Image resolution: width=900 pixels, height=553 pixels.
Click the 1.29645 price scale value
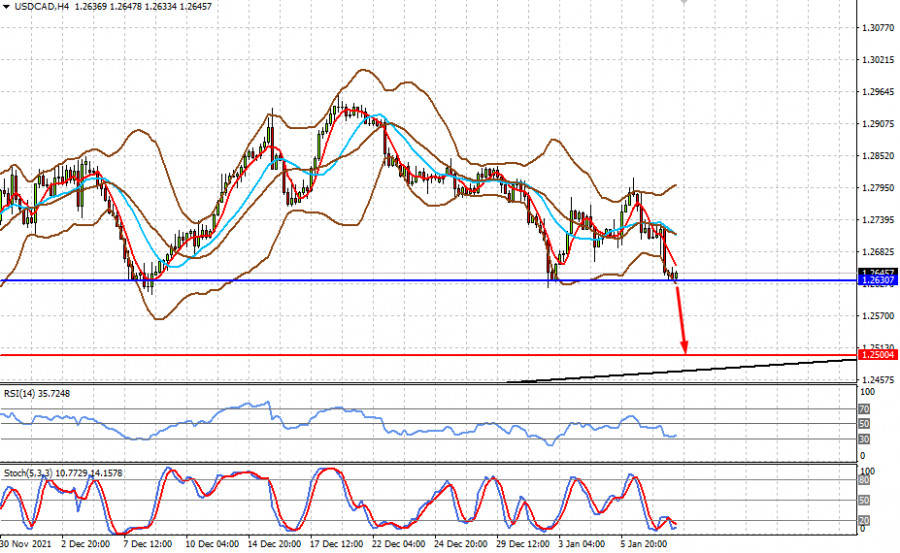[x=878, y=92]
